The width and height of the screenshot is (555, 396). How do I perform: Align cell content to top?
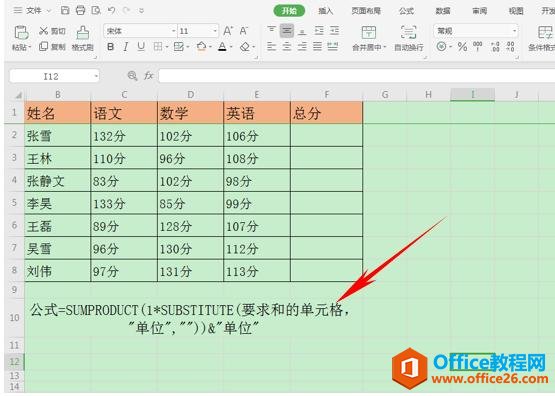[x=271, y=30]
